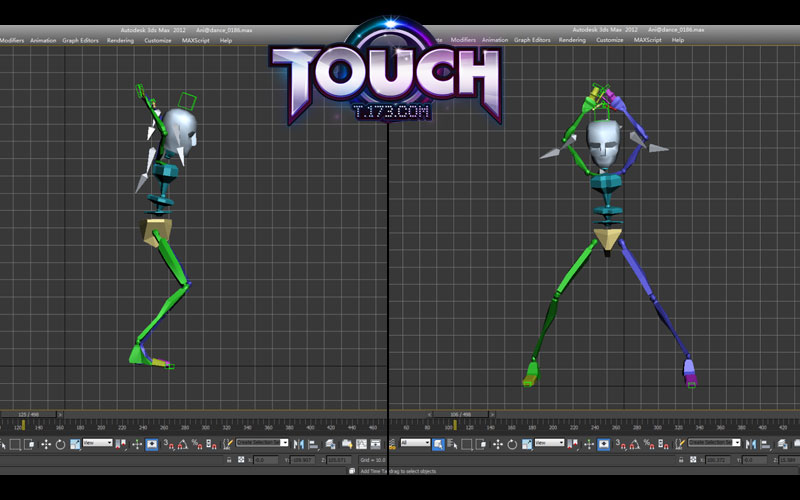Toggle Spinner Snap in left window toolbar

[211, 444]
